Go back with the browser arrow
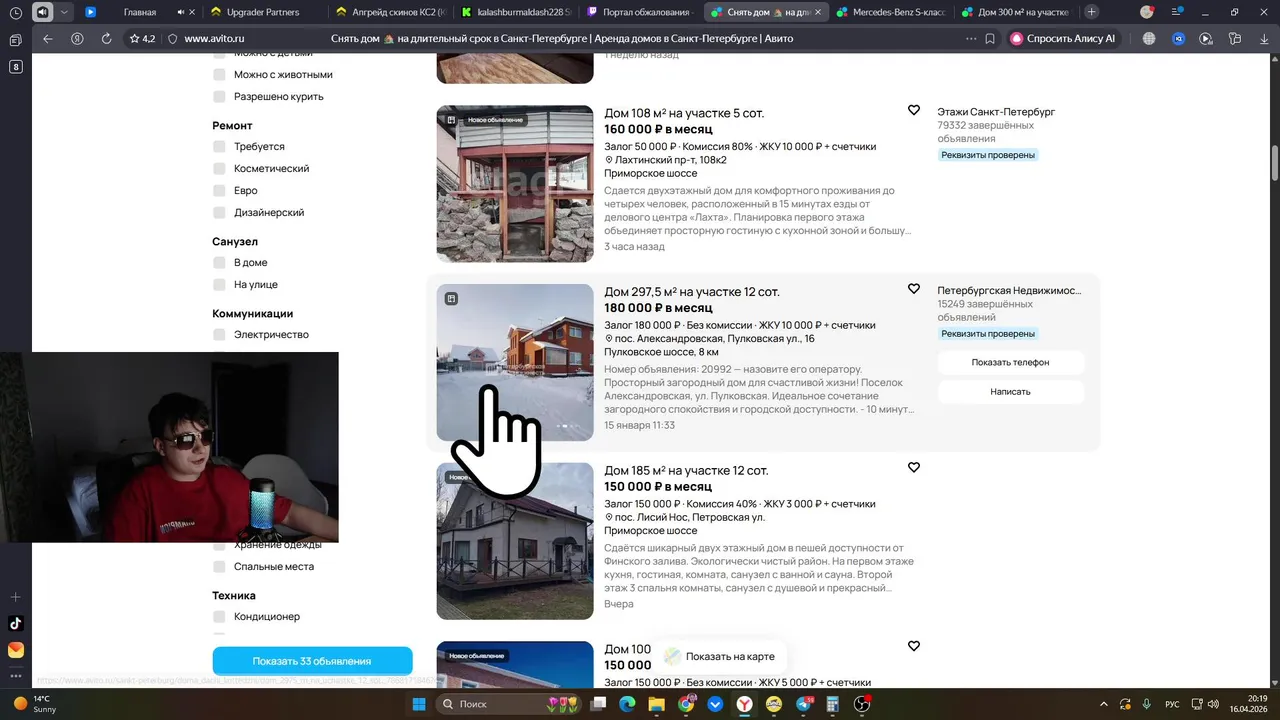Image resolution: width=1280 pixels, height=720 pixels. [48, 38]
